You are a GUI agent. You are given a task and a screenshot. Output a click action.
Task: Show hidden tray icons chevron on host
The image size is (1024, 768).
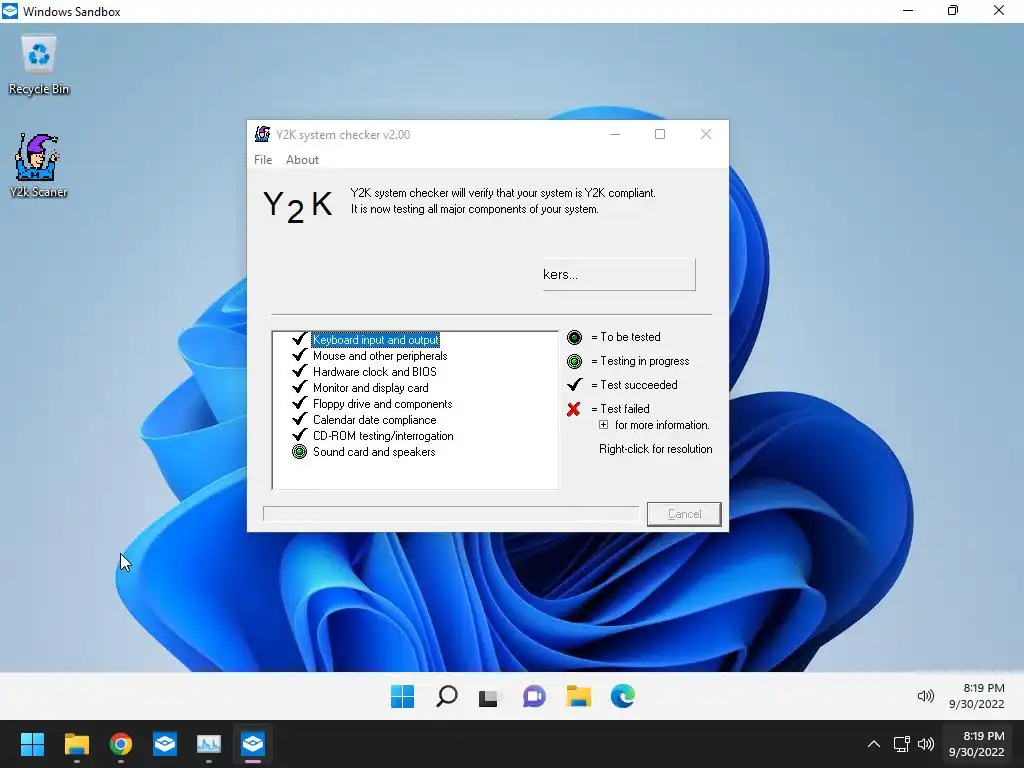(x=873, y=744)
